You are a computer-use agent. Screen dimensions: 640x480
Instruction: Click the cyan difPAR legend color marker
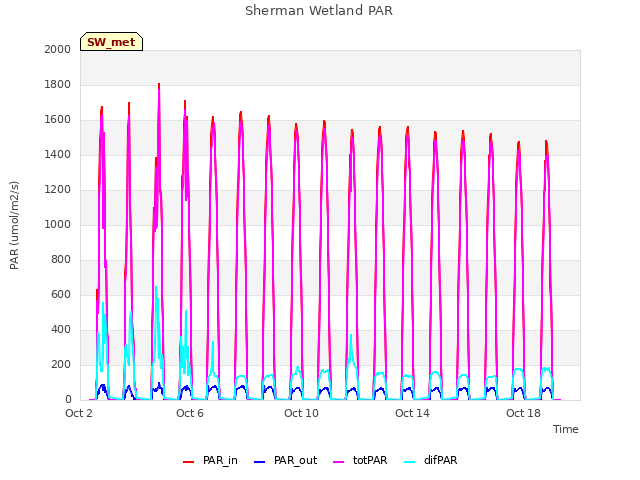[409, 462]
